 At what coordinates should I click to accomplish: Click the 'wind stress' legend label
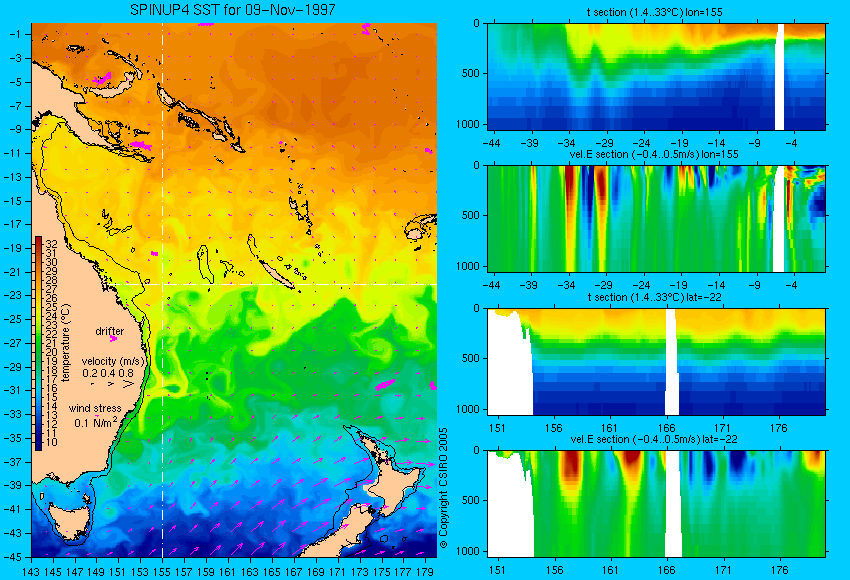[x=95, y=409]
